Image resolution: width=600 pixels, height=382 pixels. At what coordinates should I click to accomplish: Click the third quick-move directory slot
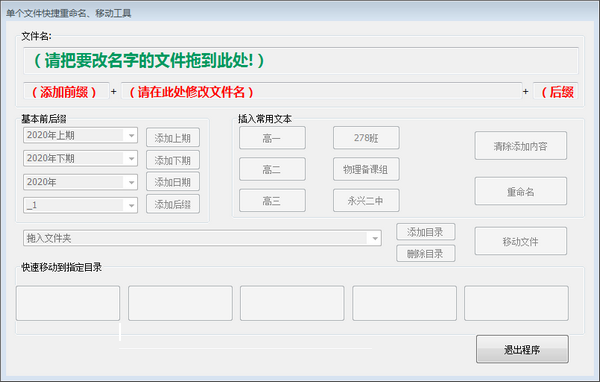click(x=292, y=303)
